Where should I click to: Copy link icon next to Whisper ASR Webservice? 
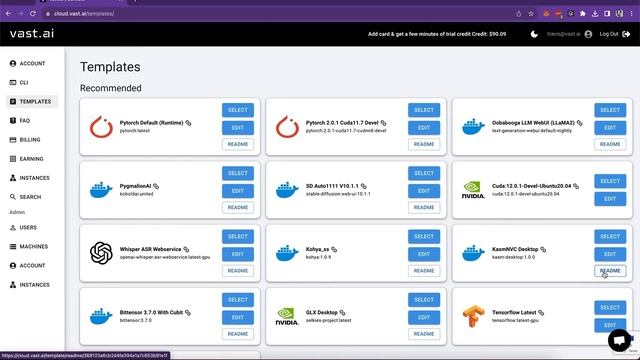click(x=186, y=249)
